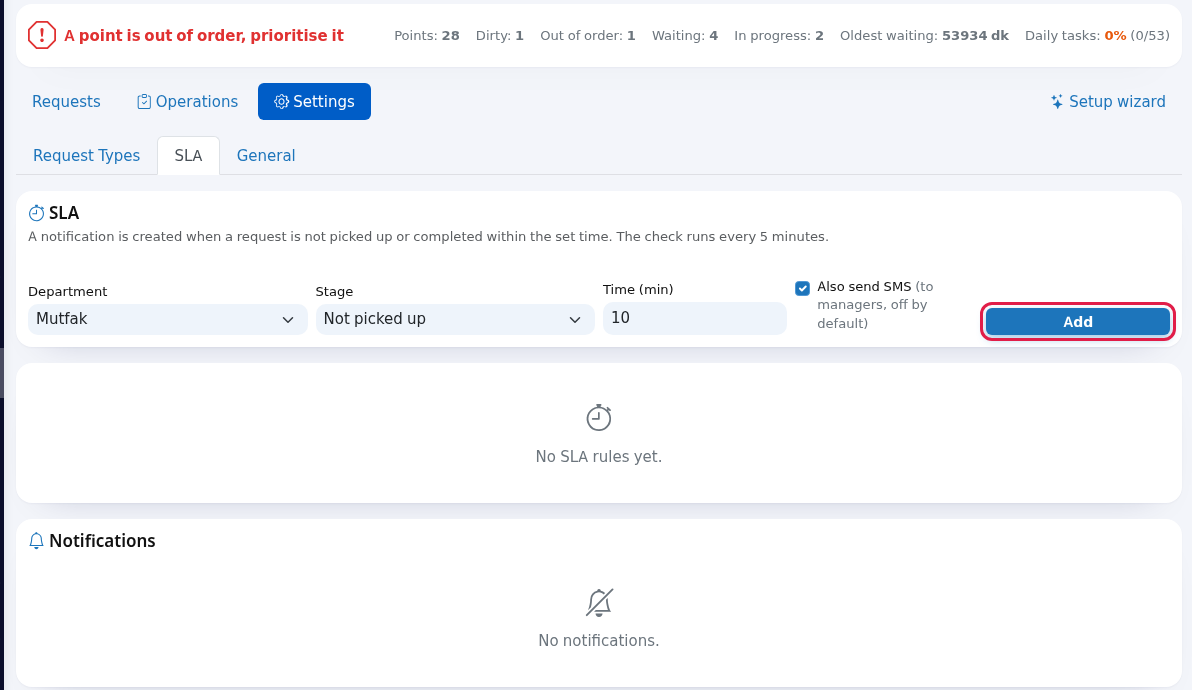Click the No notifications message

[599, 641]
